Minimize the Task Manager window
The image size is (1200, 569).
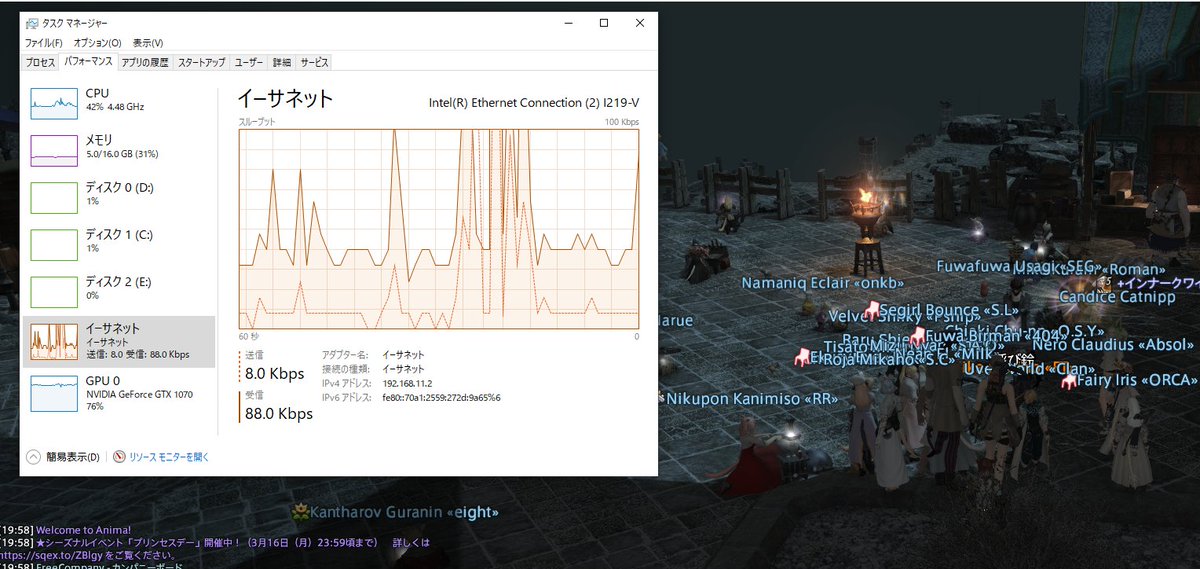point(567,22)
